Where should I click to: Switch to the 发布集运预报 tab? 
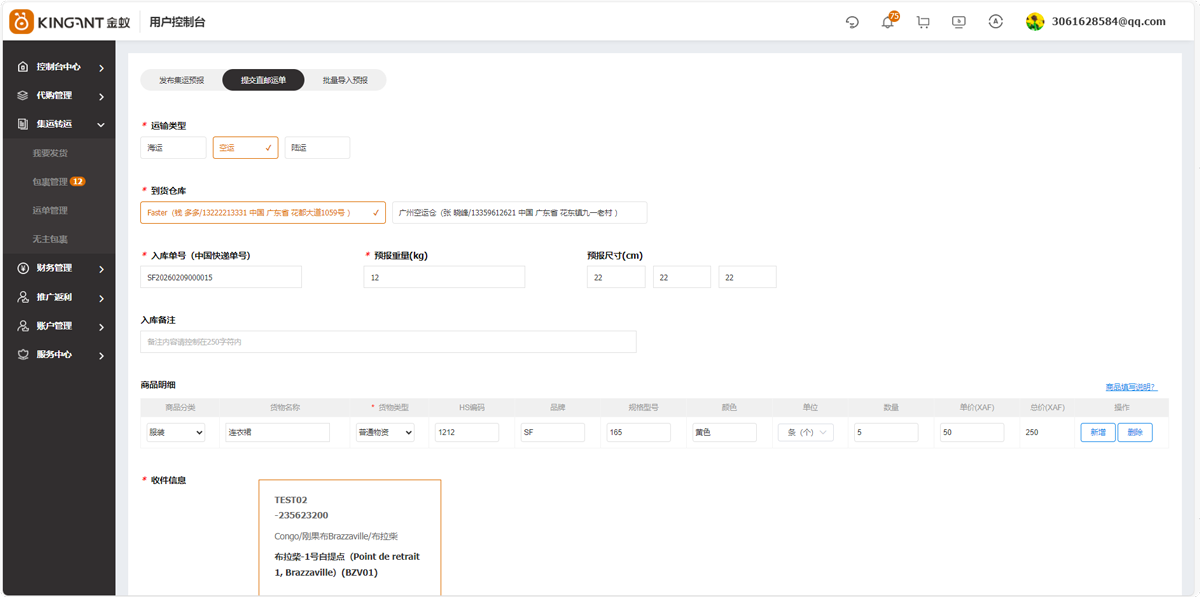181,80
